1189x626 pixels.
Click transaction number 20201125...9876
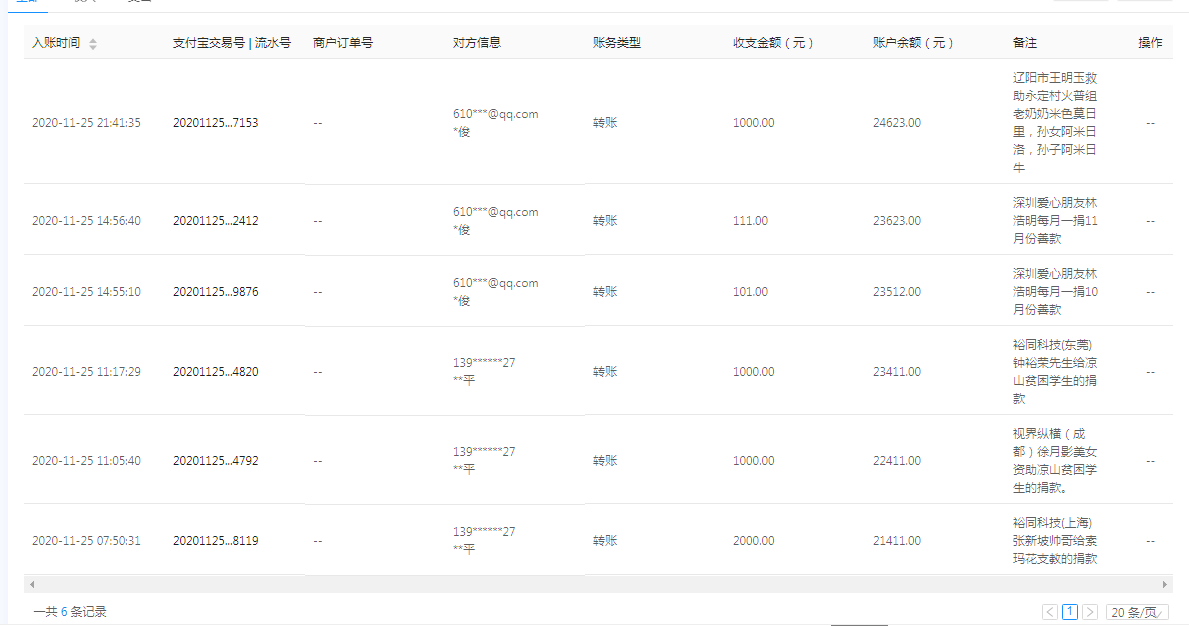tap(215, 292)
